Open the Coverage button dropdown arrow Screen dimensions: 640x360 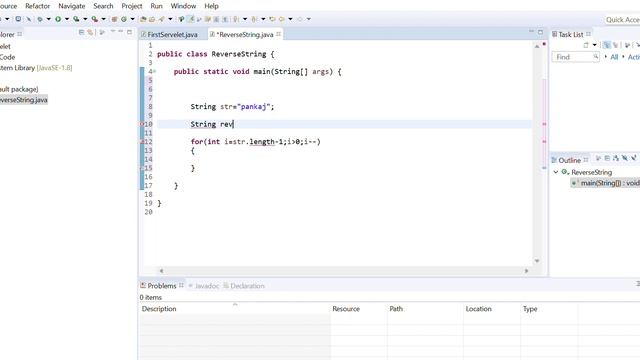click(x=85, y=19)
